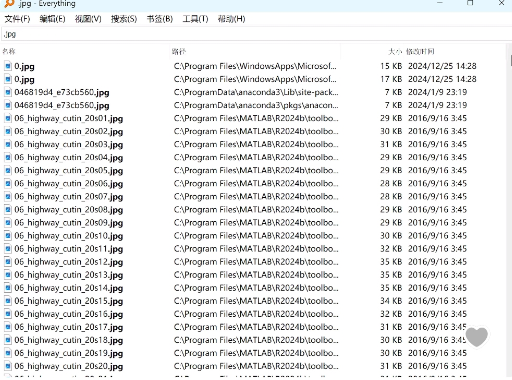512x380 pixels.
Task: Click icon beside 06_highway_cutin_20s15.jpg
Action: [8, 301]
